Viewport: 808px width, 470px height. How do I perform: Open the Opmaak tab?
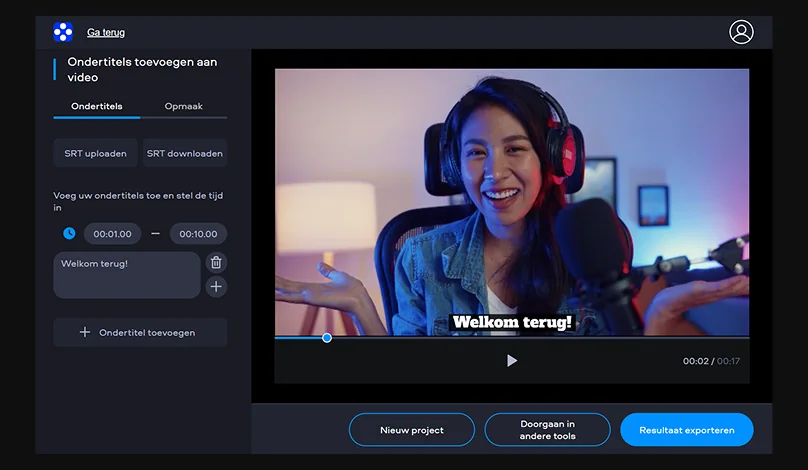tap(183, 106)
